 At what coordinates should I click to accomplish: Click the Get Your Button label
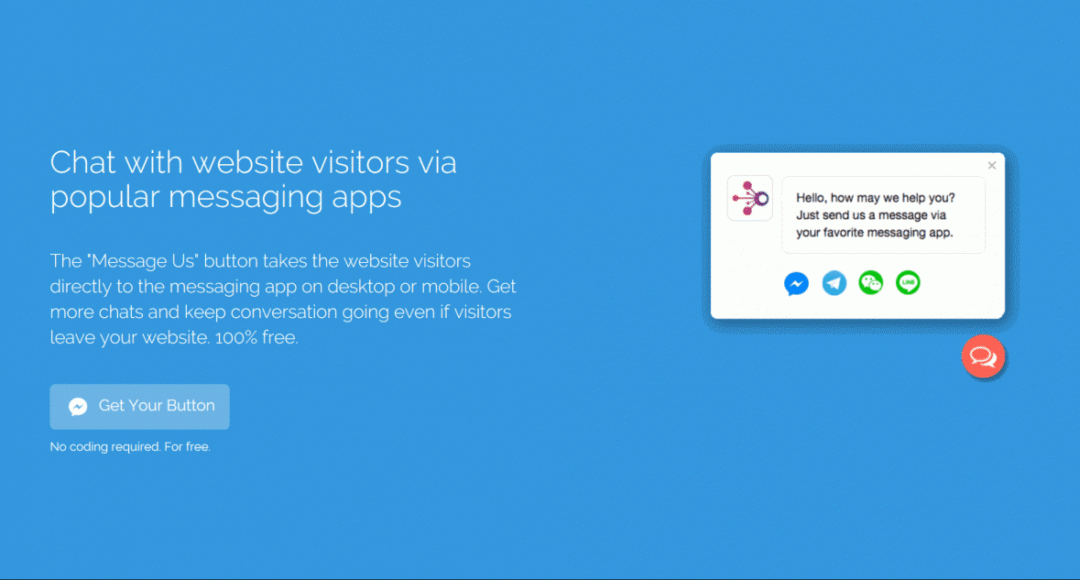tap(156, 406)
